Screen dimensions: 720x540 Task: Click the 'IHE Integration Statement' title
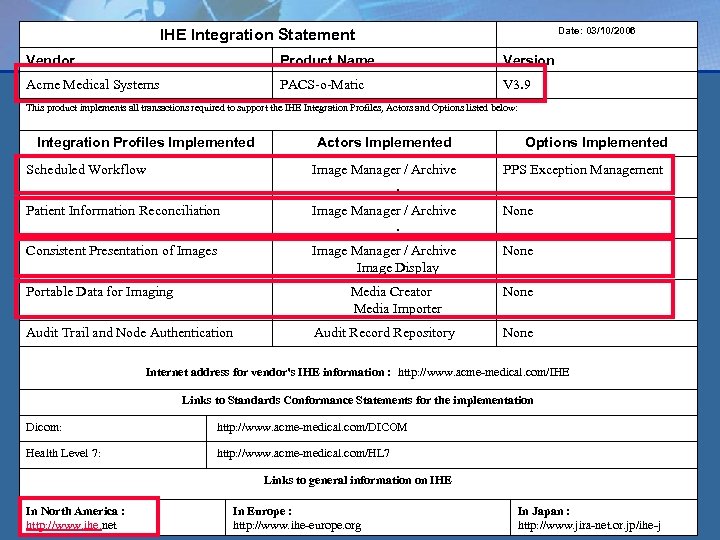258,34
